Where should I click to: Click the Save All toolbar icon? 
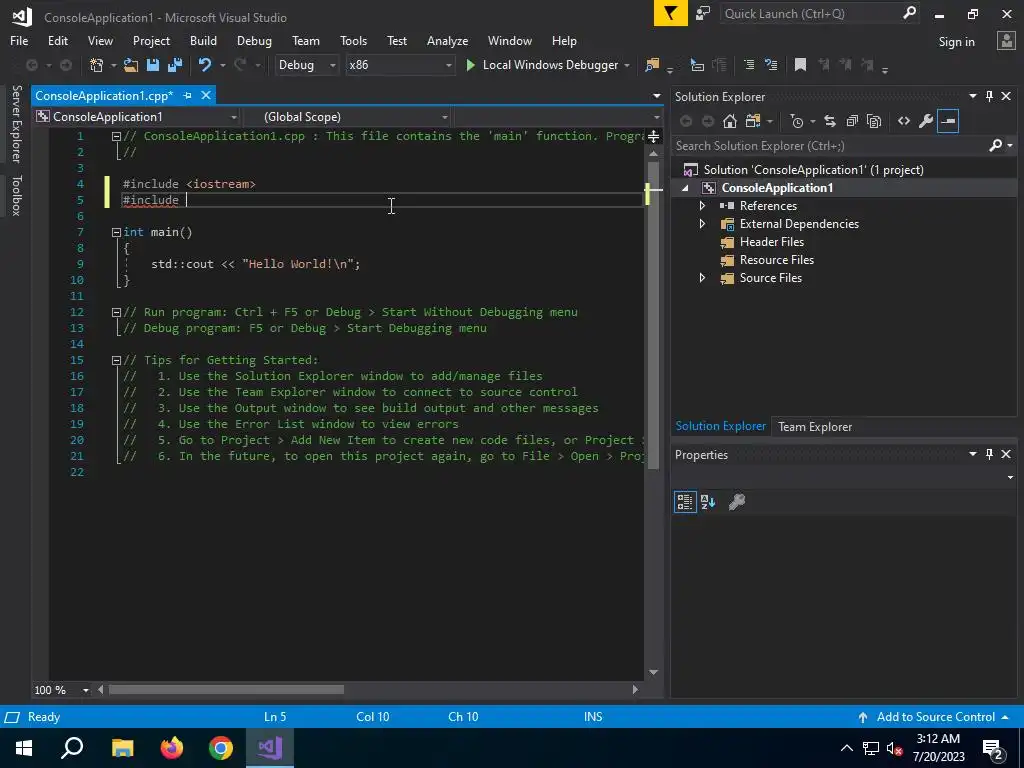pos(175,65)
